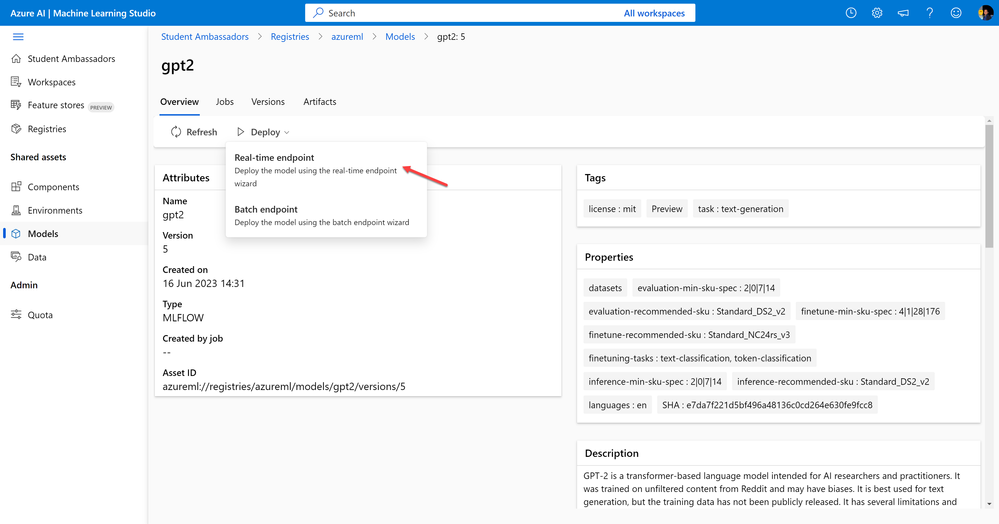999x524 pixels.
Task: Go to Student Ambassadors breadcrumb link
Action: tap(205, 37)
